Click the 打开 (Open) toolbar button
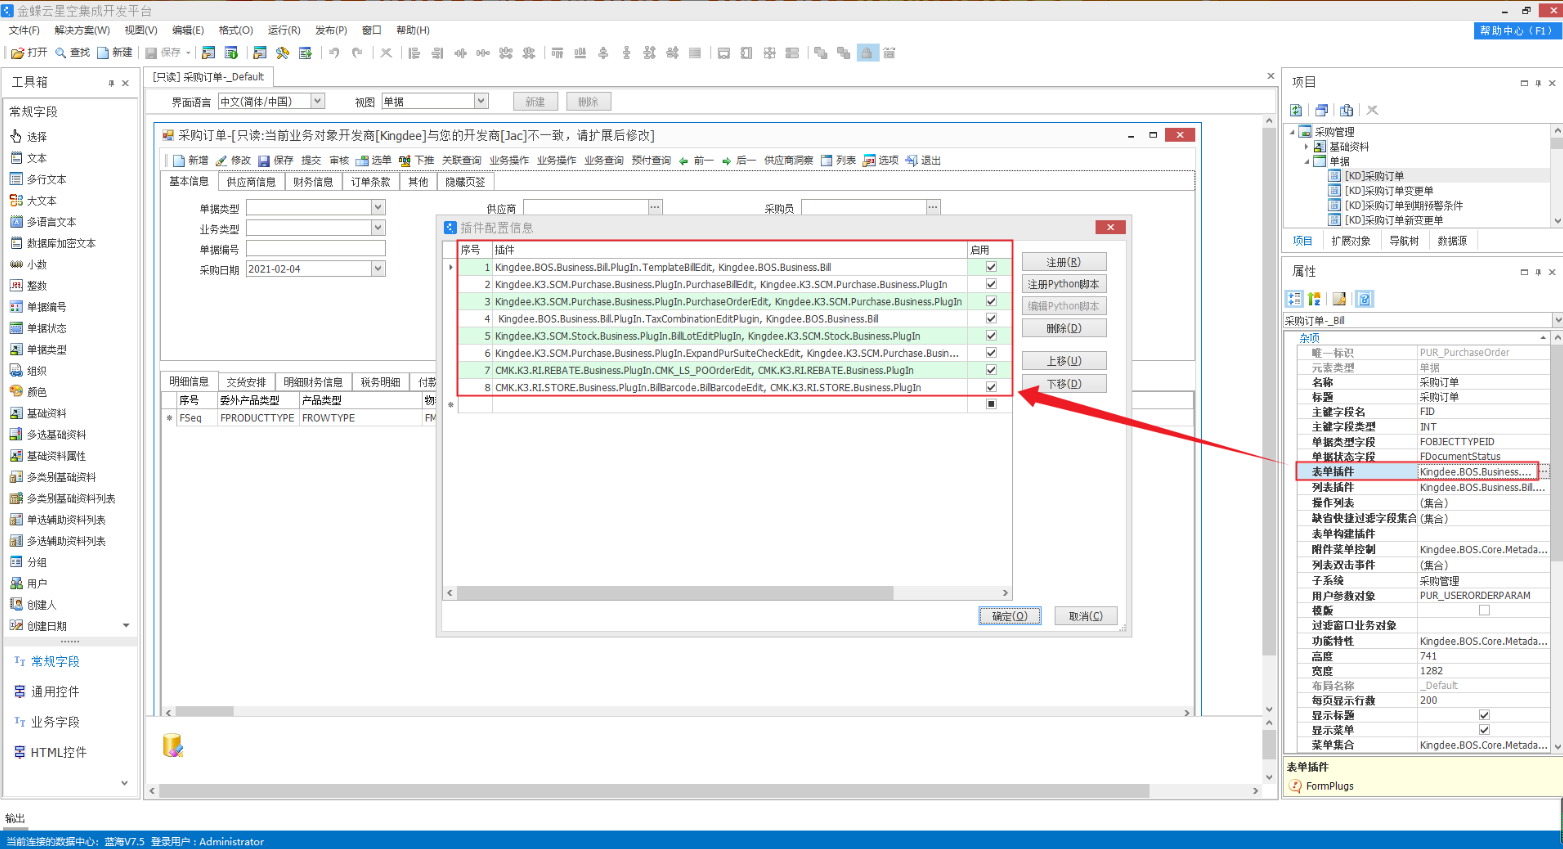The image size is (1563, 849). click(29, 52)
